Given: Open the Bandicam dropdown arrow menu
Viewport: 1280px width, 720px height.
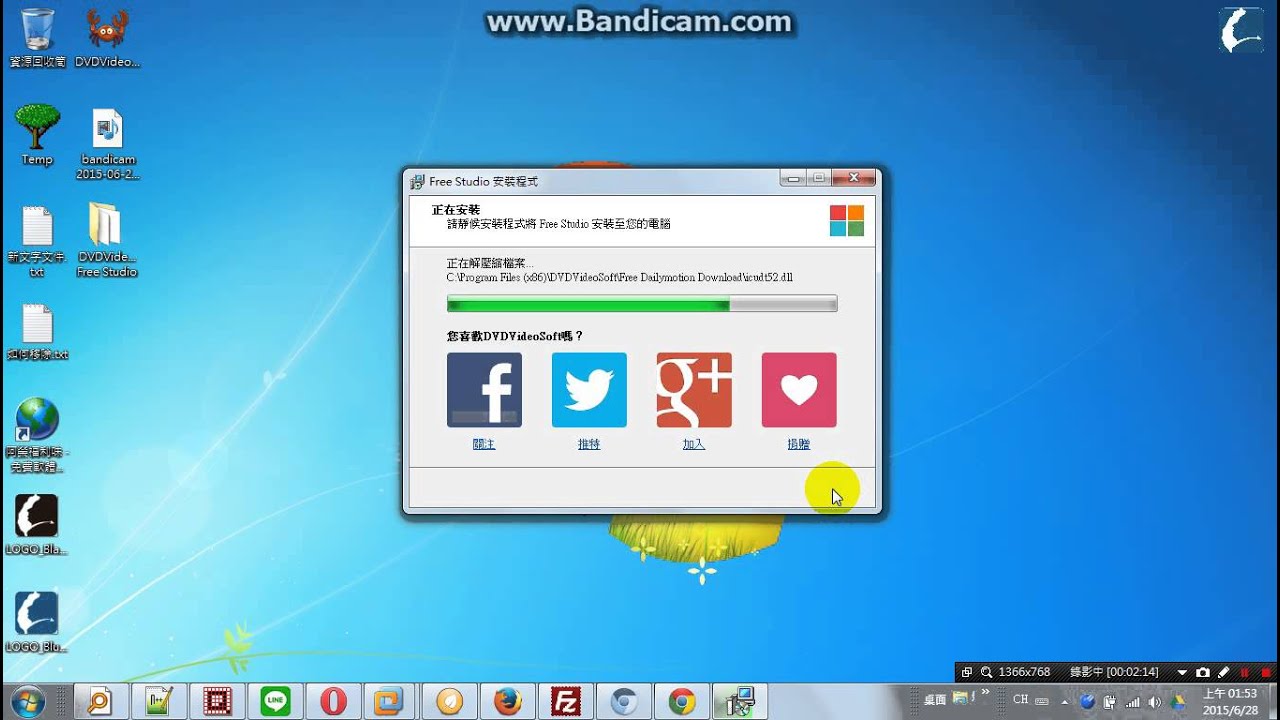Looking at the screenshot, I should [x=1182, y=673].
